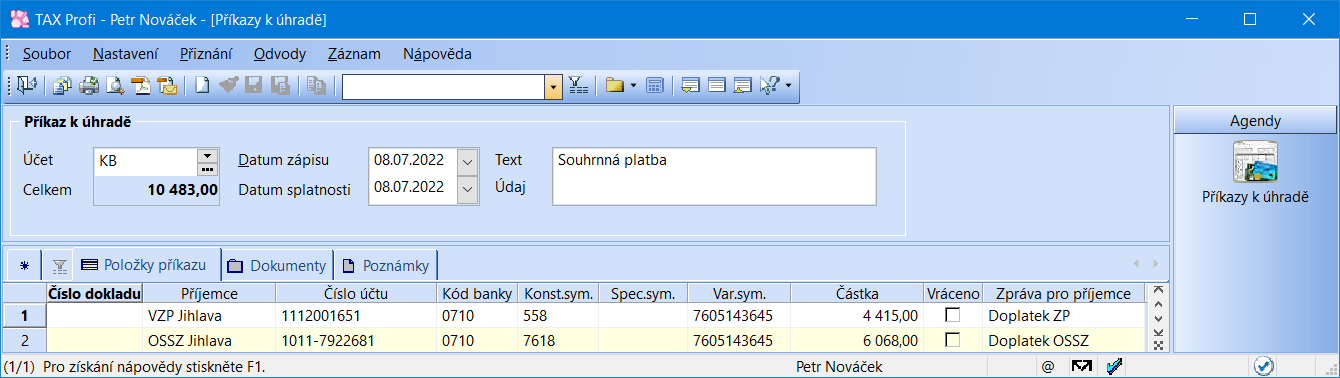Select the constant symbol cell '7618'

pyautogui.click(x=557, y=340)
